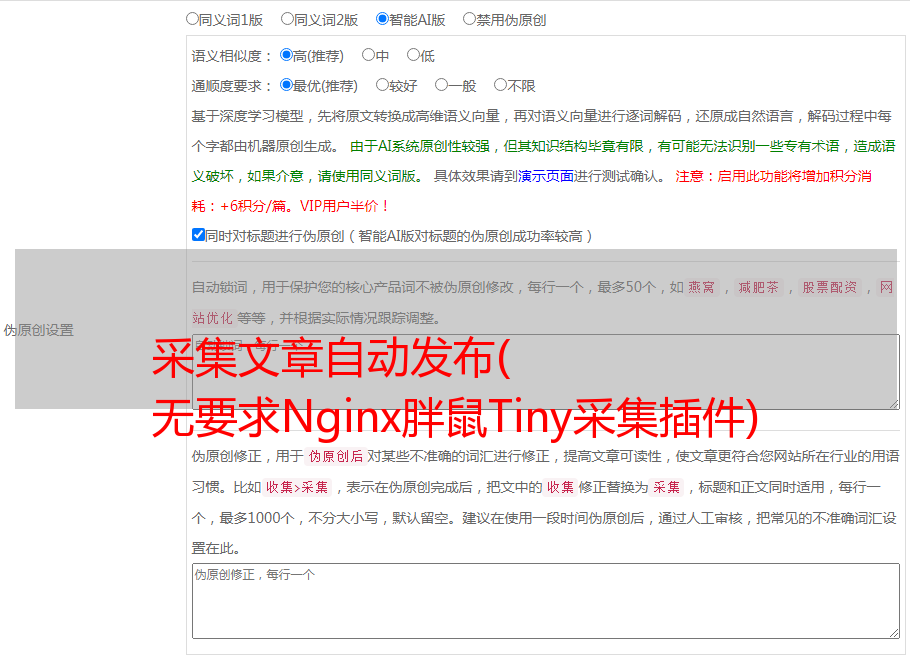Click the 语义相似度 label

[x=227, y=56]
